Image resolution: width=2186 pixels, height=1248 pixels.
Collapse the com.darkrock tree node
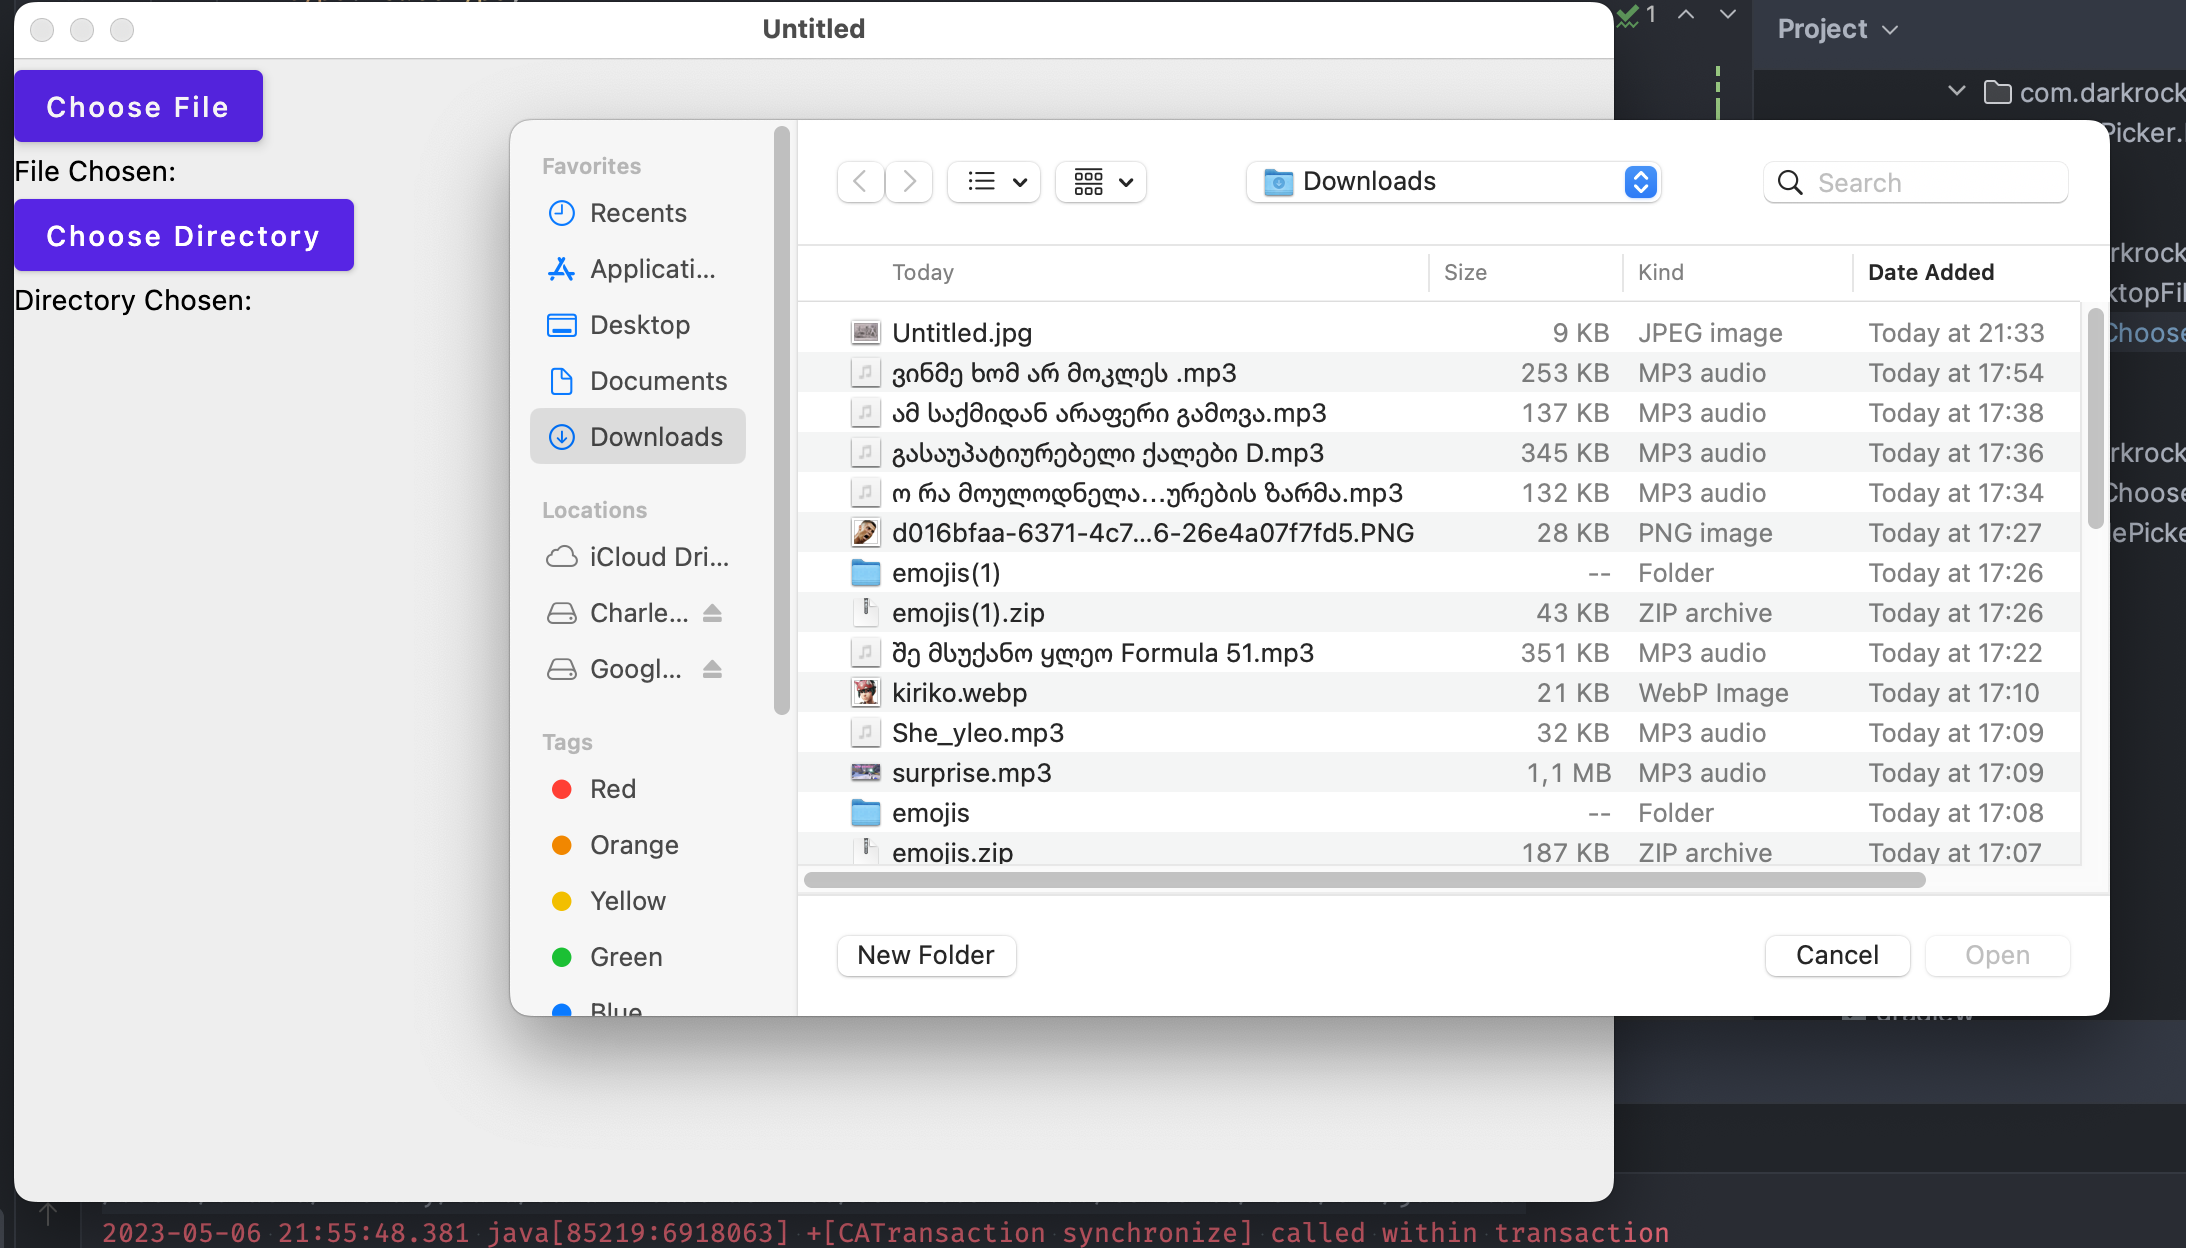point(1956,91)
